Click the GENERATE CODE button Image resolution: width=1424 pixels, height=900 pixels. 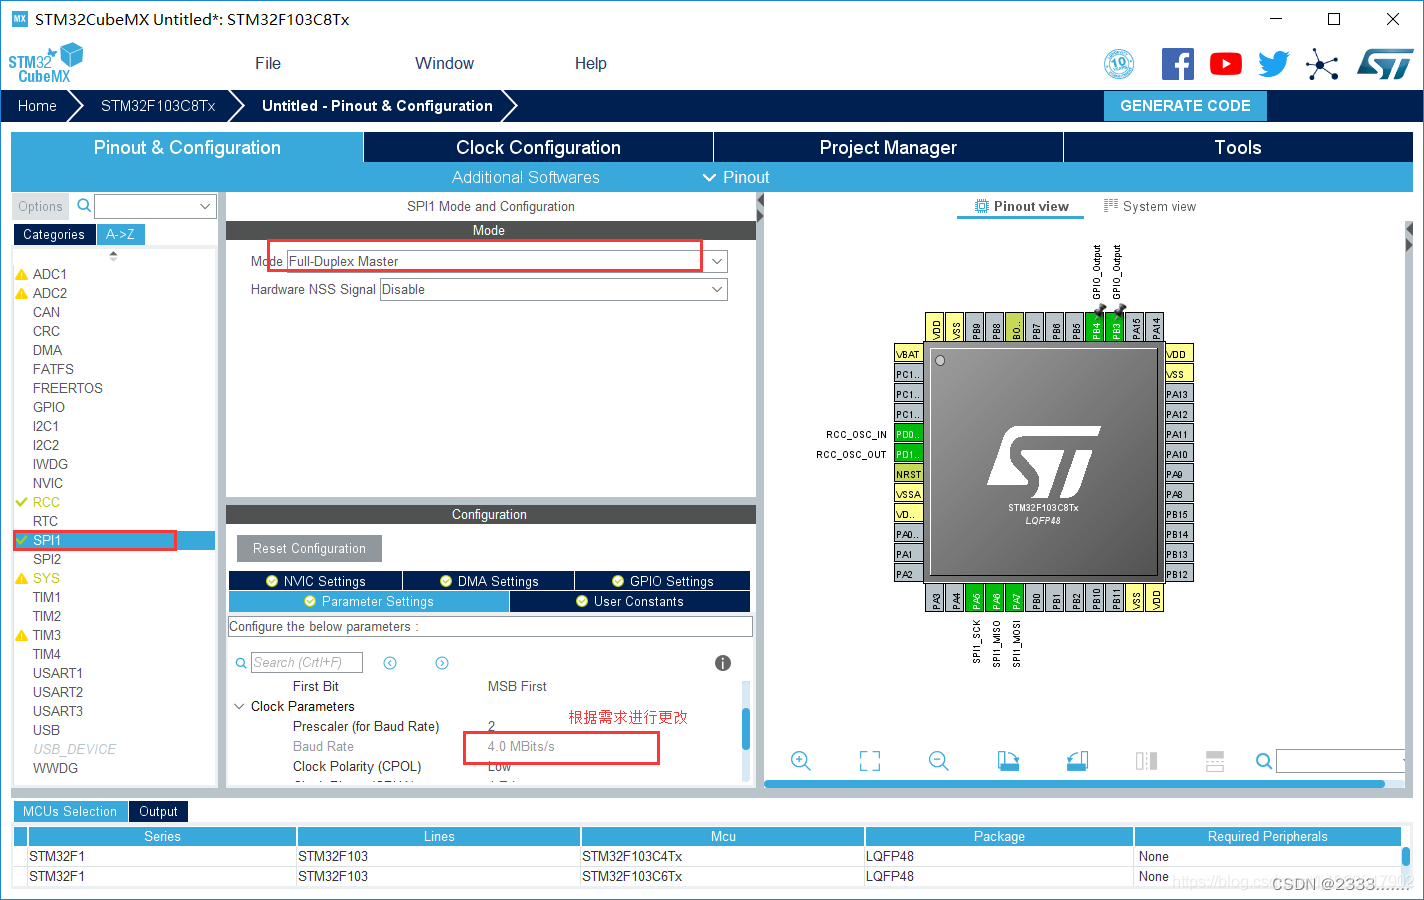coord(1185,105)
